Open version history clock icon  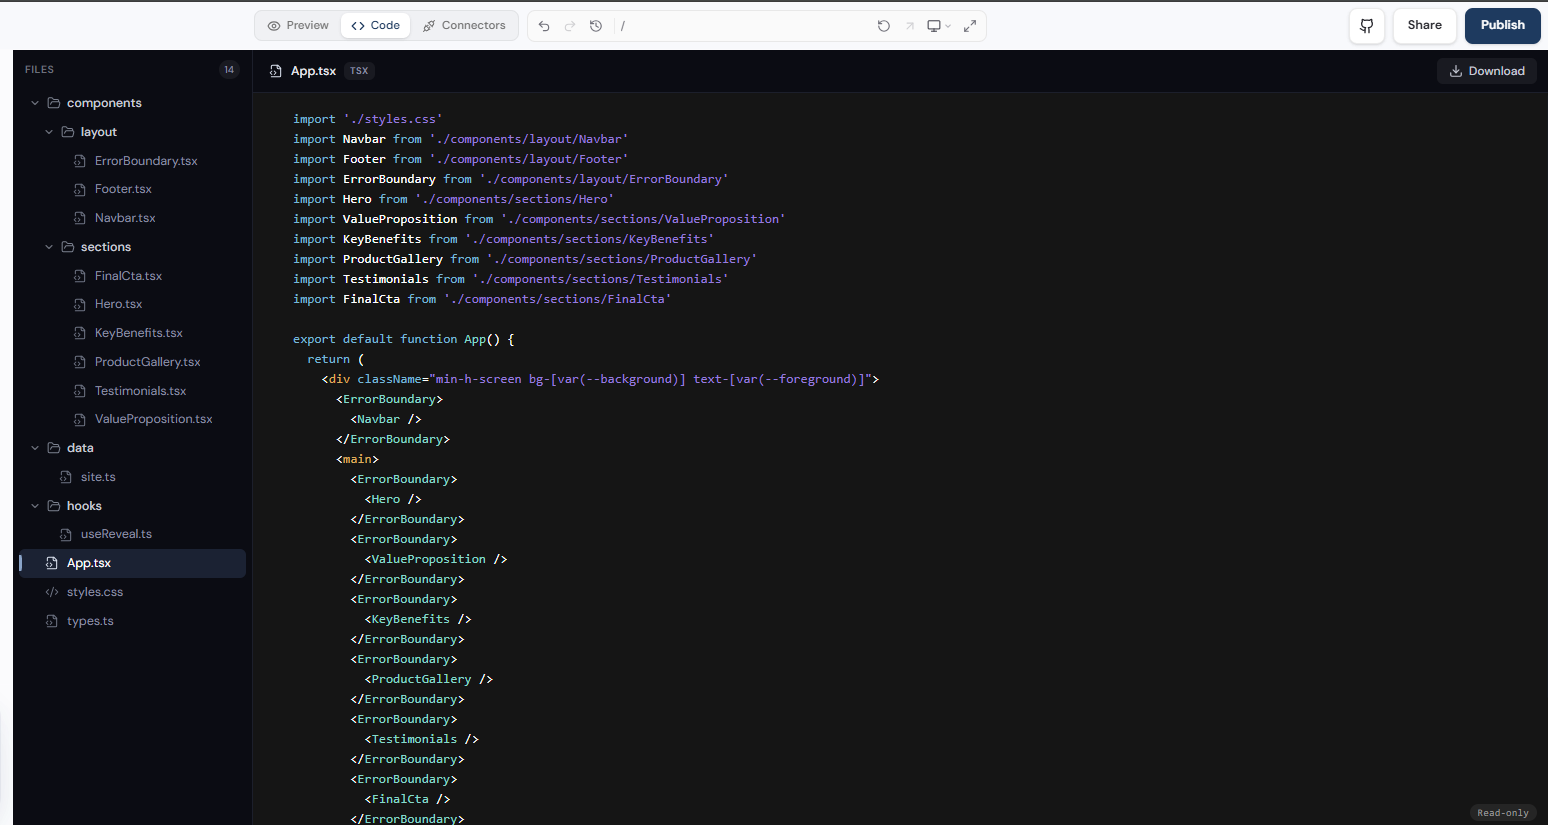click(596, 26)
